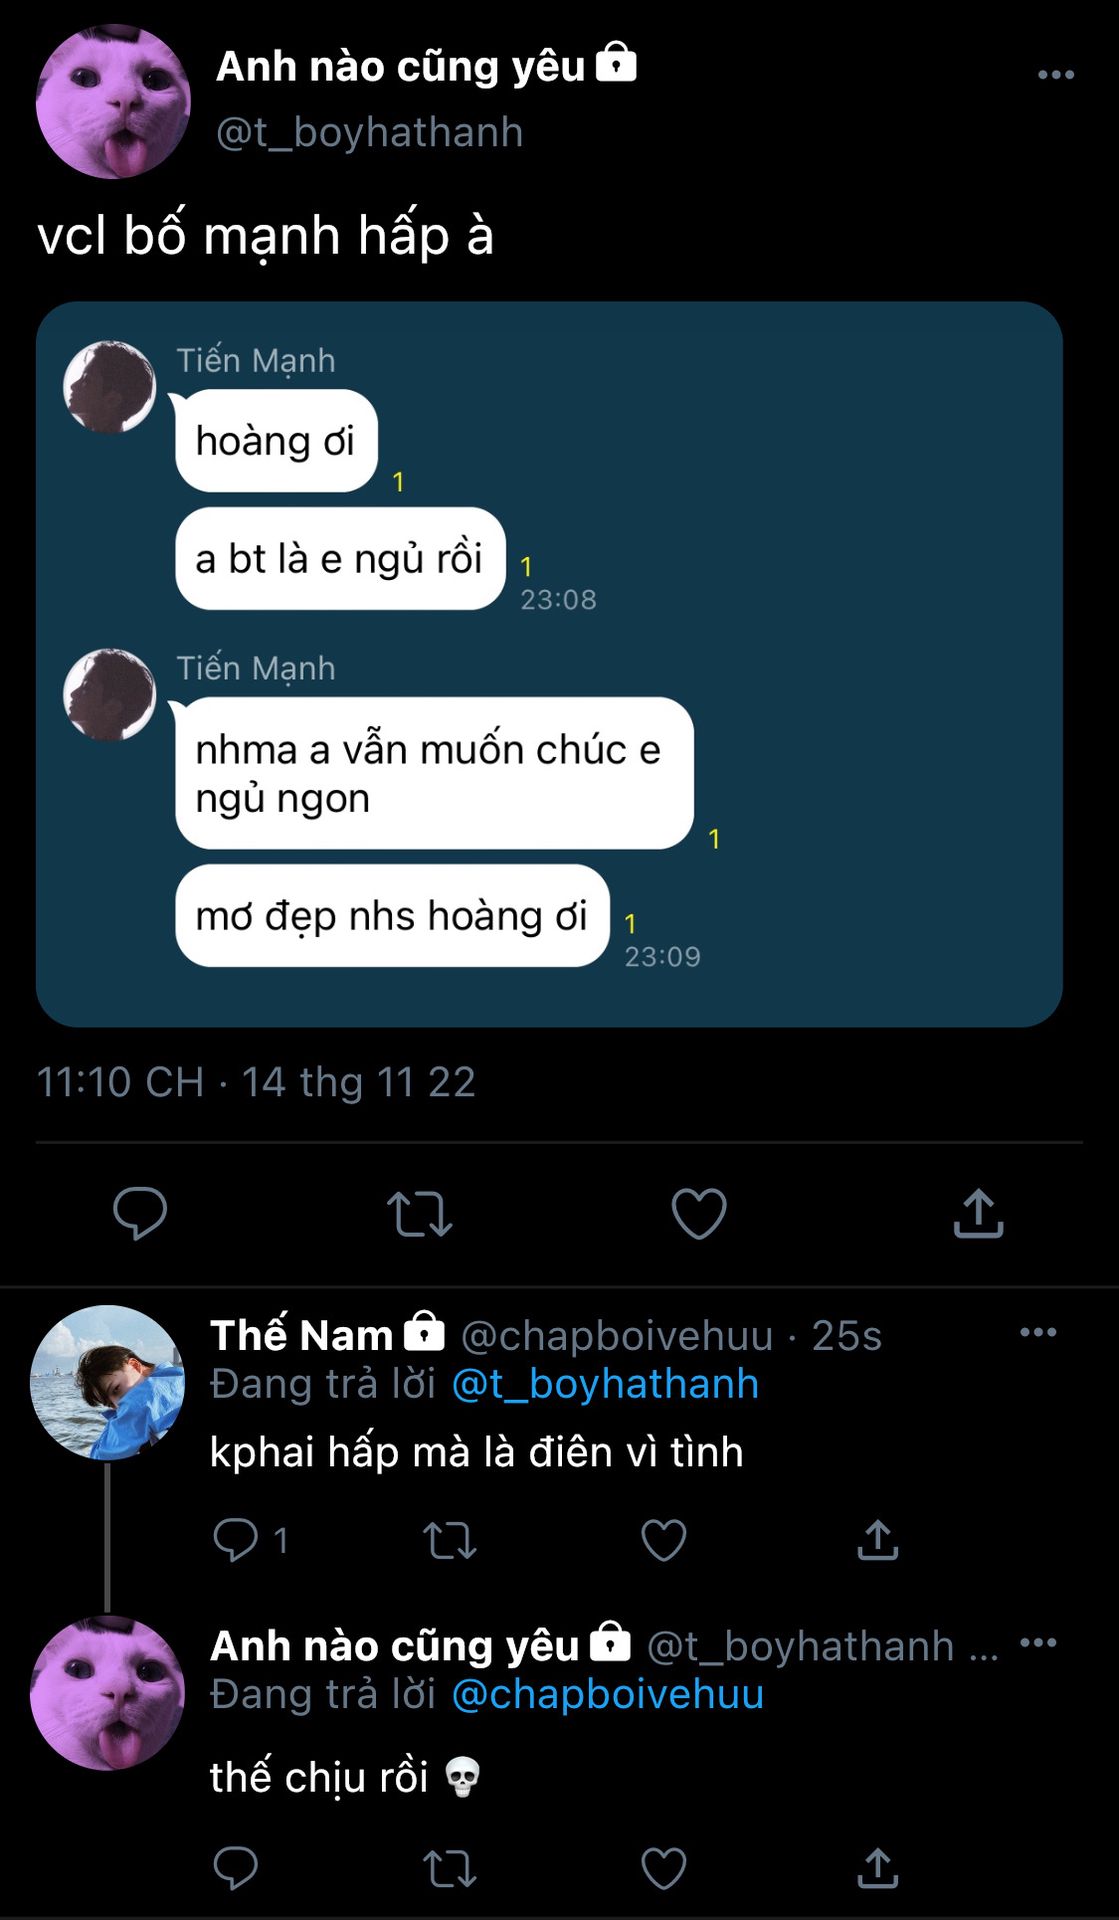Like the main tweet
This screenshot has width=1119, height=1920.
(698, 1213)
